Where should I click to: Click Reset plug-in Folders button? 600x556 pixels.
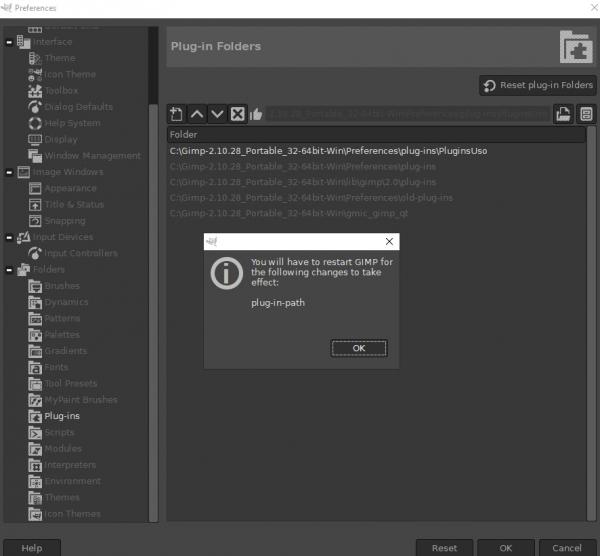pyautogui.click(x=538, y=85)
